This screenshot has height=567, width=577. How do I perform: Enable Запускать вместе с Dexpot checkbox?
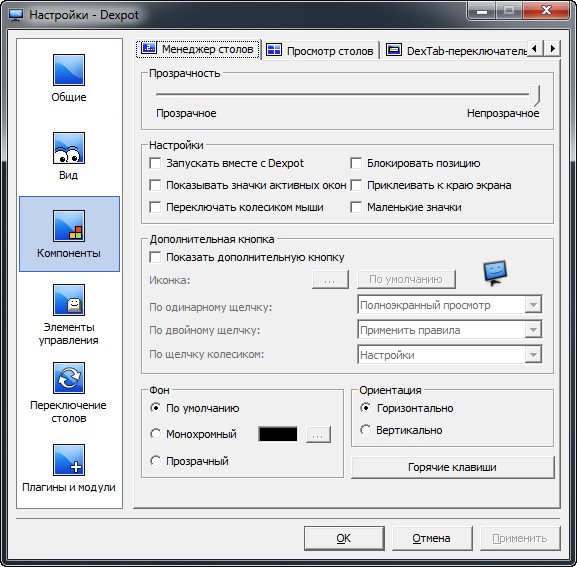(x=155, y=163)
